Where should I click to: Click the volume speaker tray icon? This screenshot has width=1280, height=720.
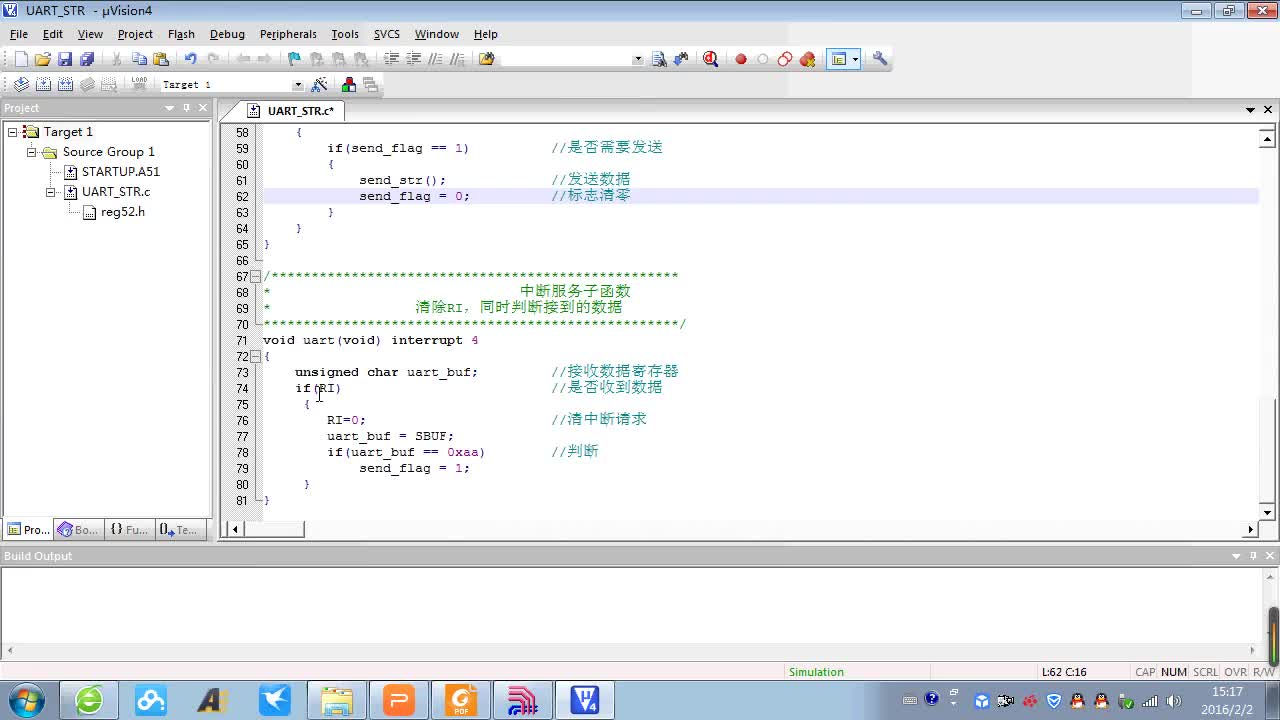1173,701
